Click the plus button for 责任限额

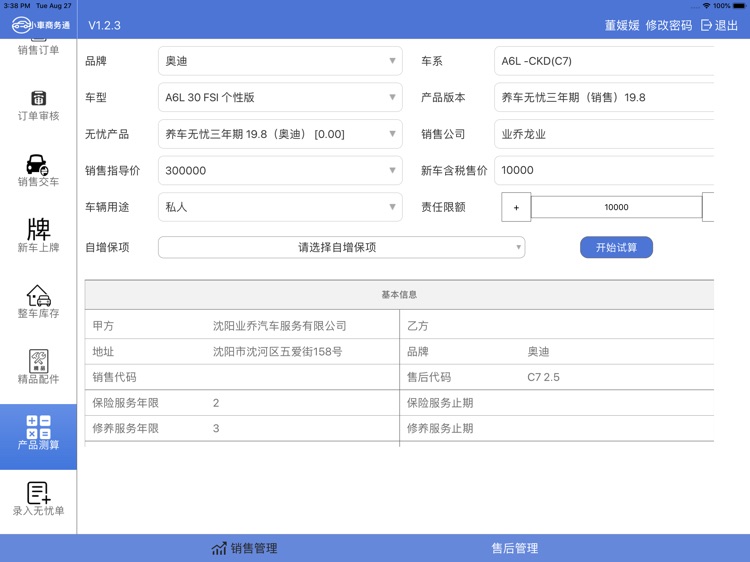pos(516,207)
